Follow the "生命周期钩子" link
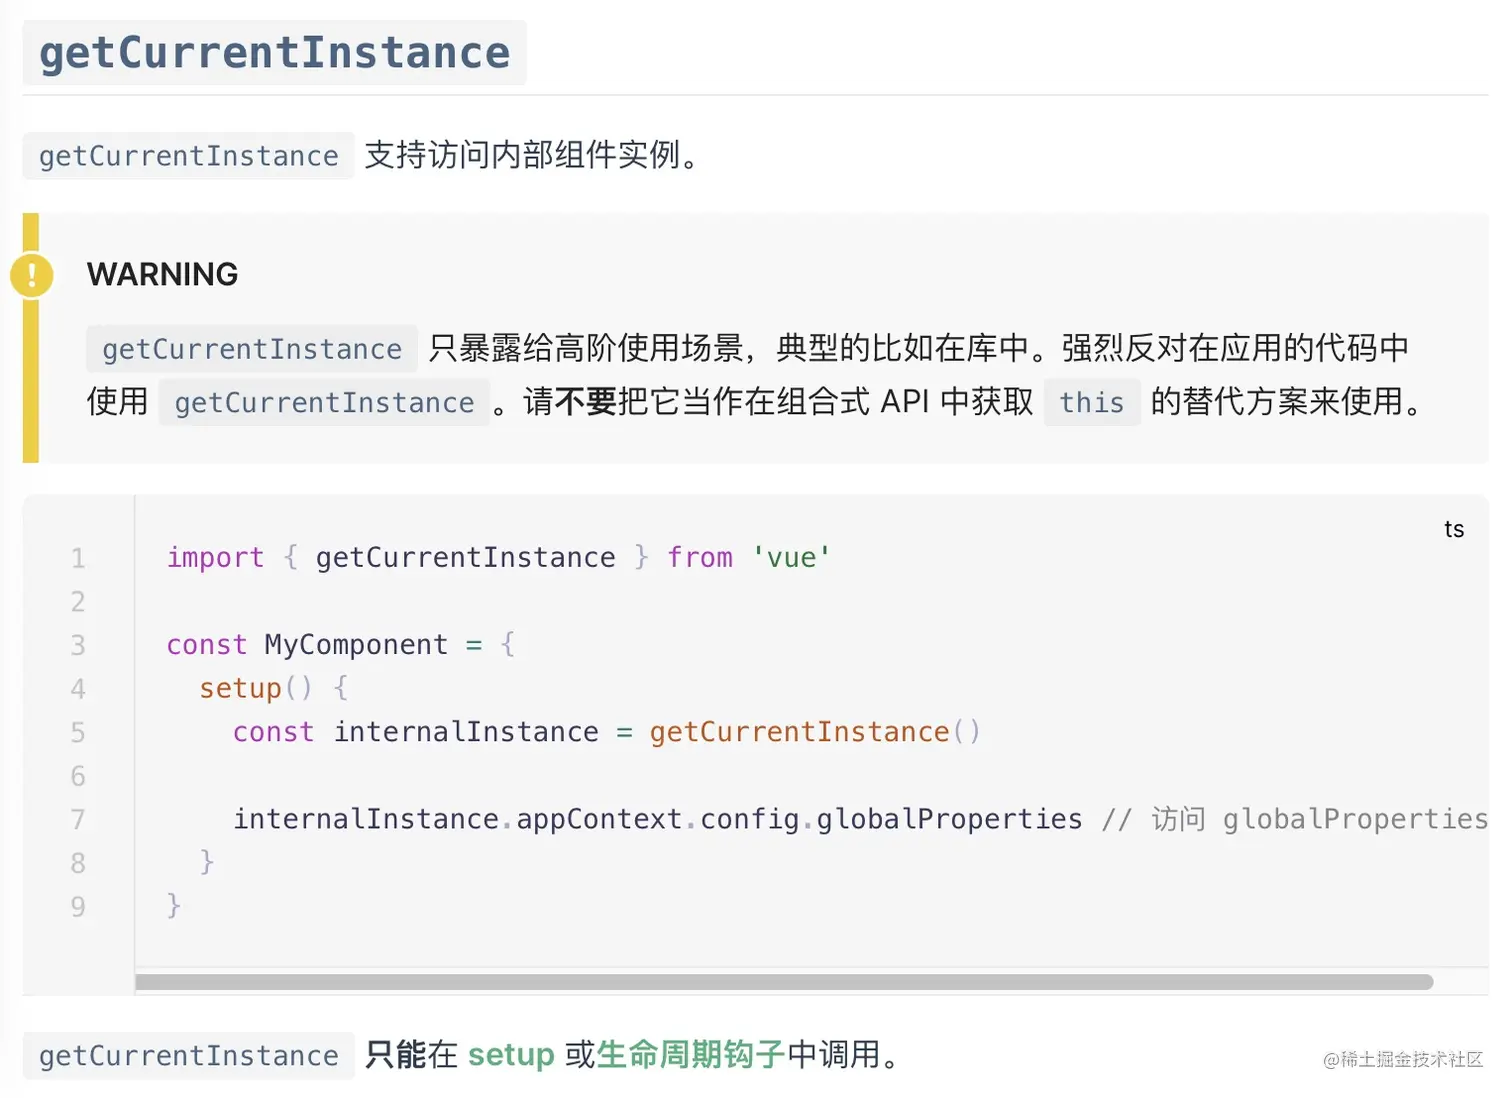 (690, 1055)
